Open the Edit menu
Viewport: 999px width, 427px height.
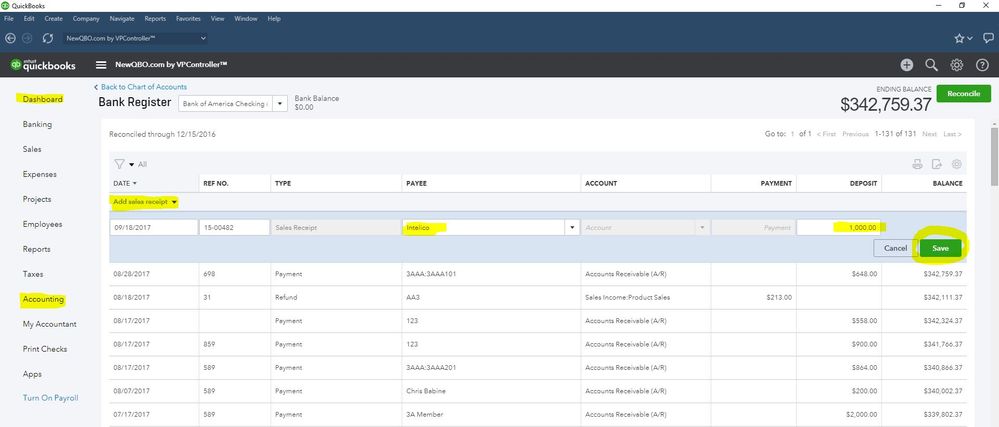click(29, 18)
